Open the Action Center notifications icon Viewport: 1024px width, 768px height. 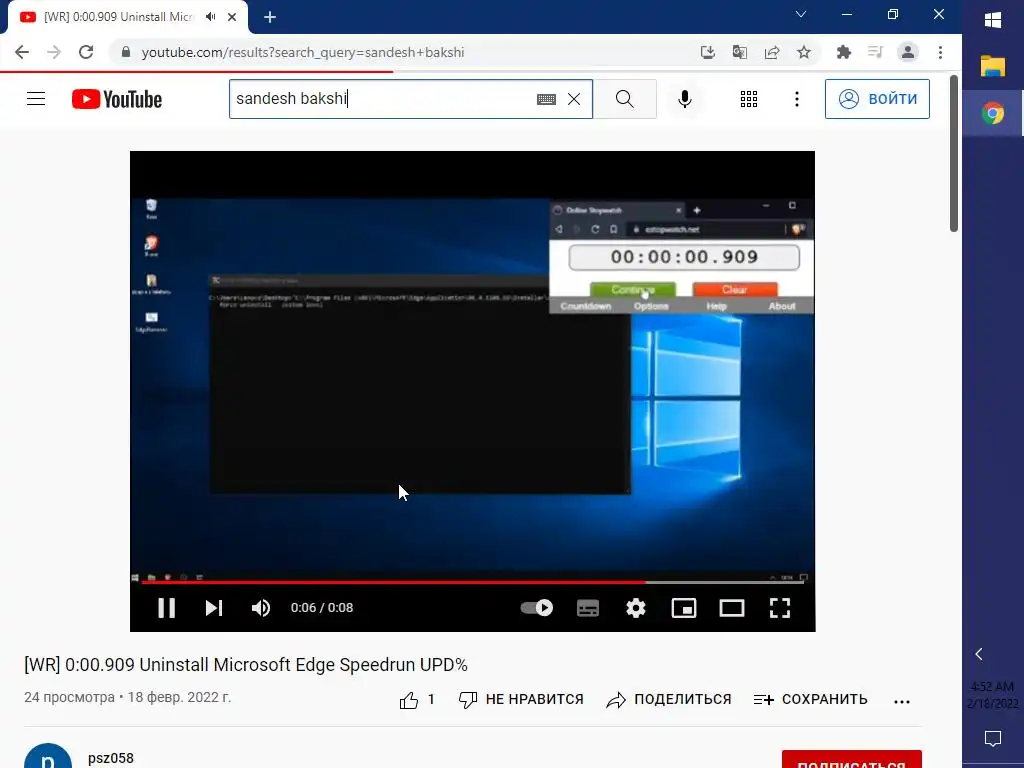993,739
